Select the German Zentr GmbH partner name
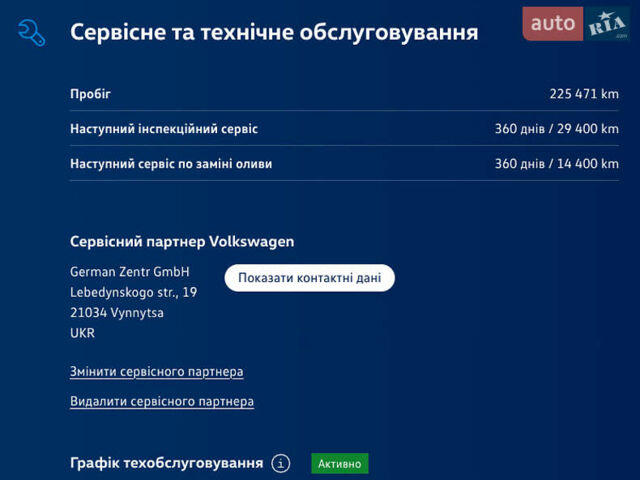The height and width of the screenshot is (480, 640). [129, 272]
